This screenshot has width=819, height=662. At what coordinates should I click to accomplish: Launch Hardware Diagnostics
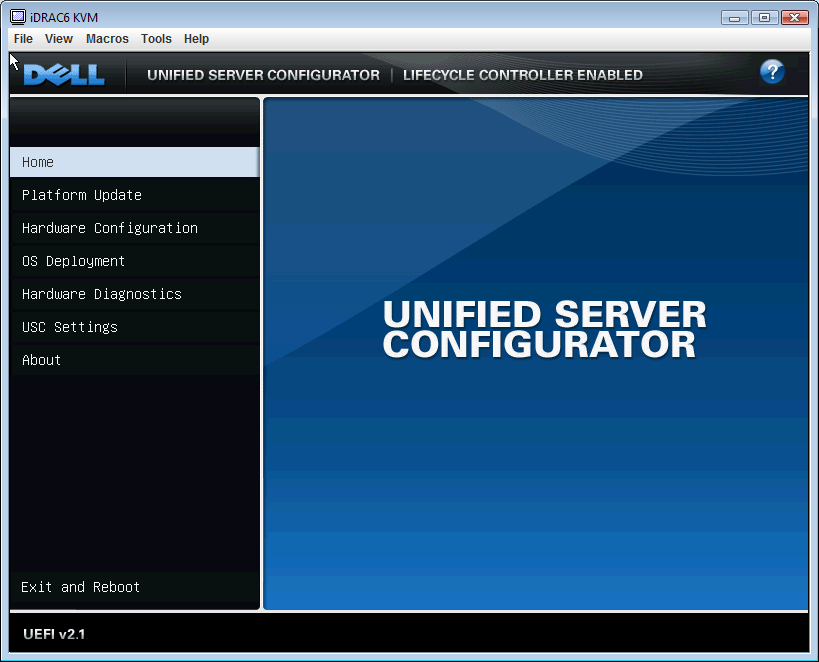135,294
